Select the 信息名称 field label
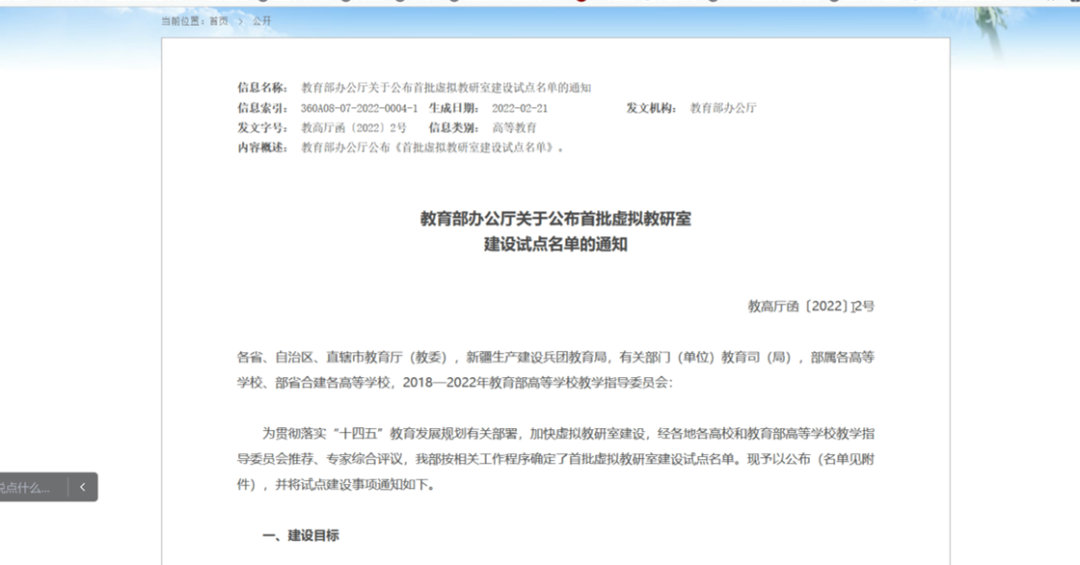Image resolution: width=1080 pixels, height=565 pixels. click(262, 88)
